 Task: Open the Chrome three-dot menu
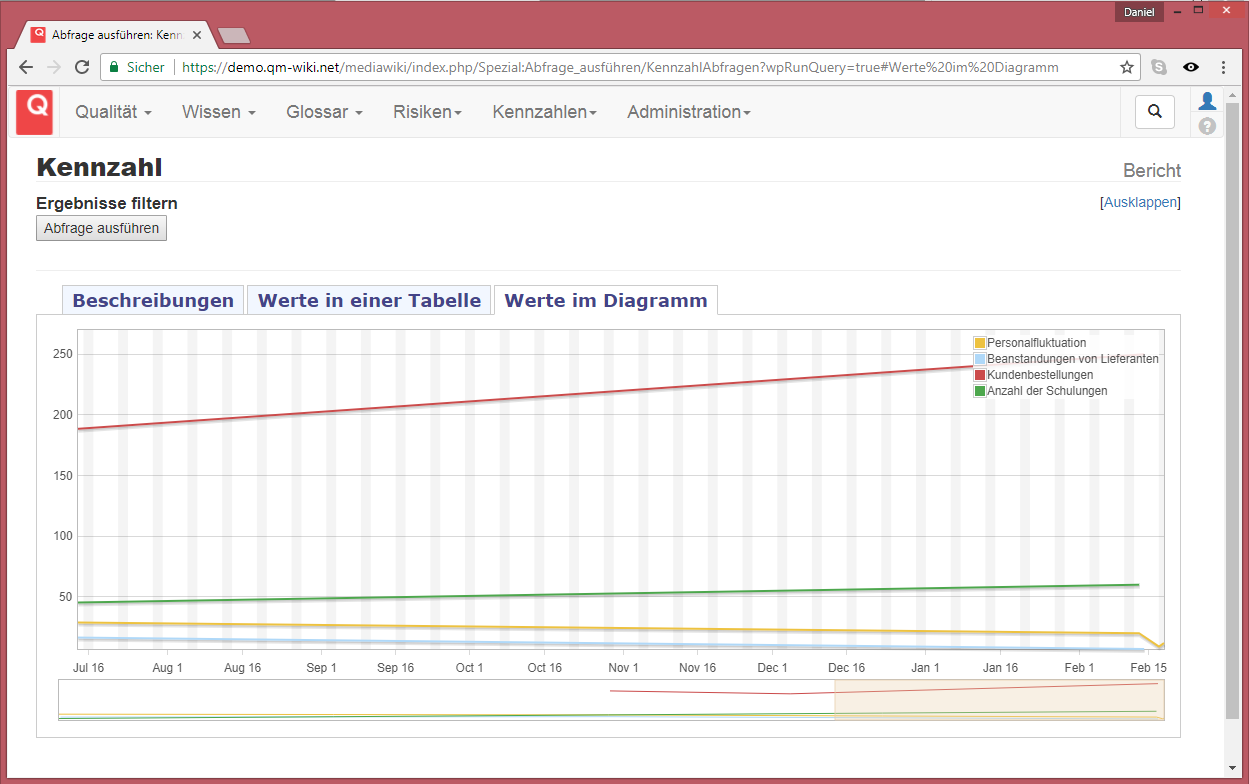[1223, 67]
